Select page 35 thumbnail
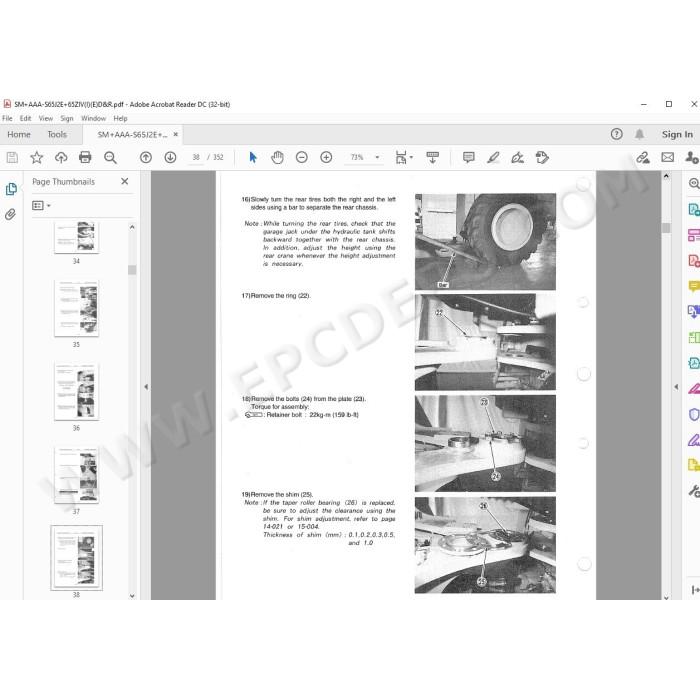 click(76, 308)
